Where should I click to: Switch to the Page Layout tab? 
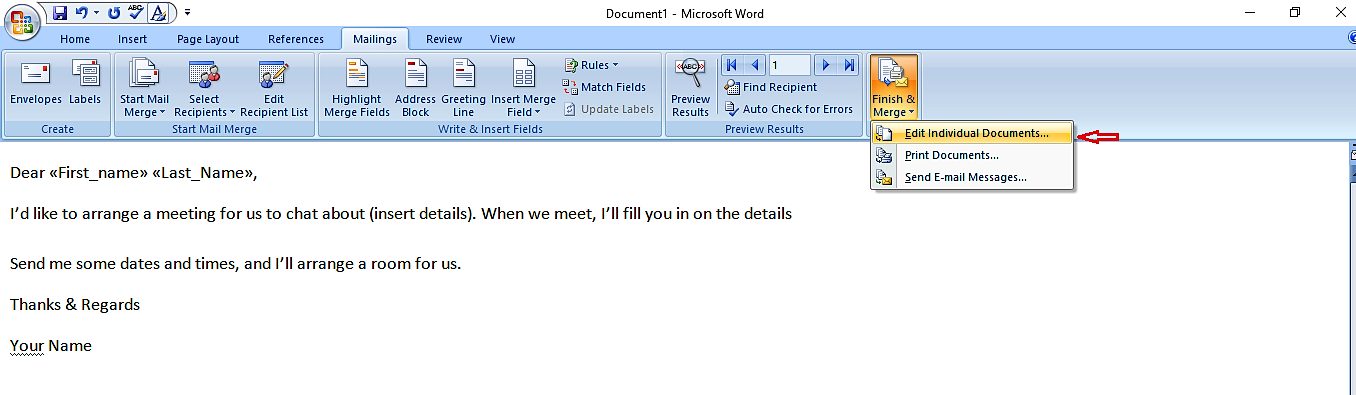(x=208, y=39)
